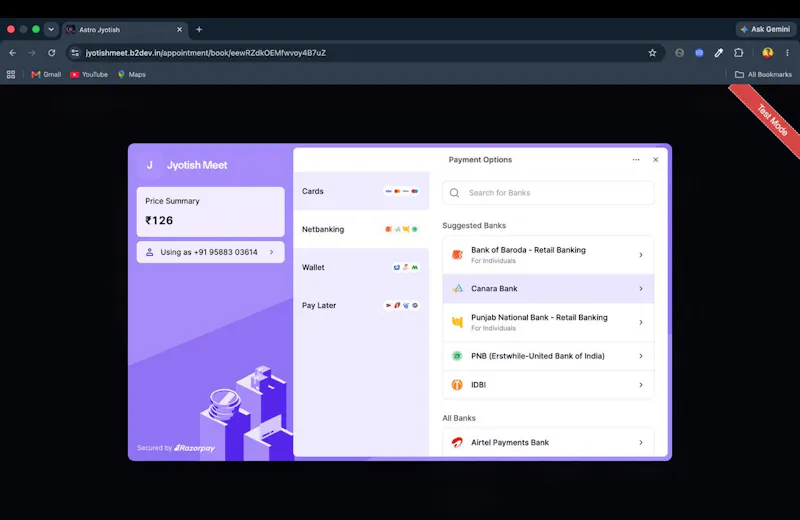Screen dimensions: 800x520
Task: Click the Bank of Baroda logo icon
Action: pos(457,255)
